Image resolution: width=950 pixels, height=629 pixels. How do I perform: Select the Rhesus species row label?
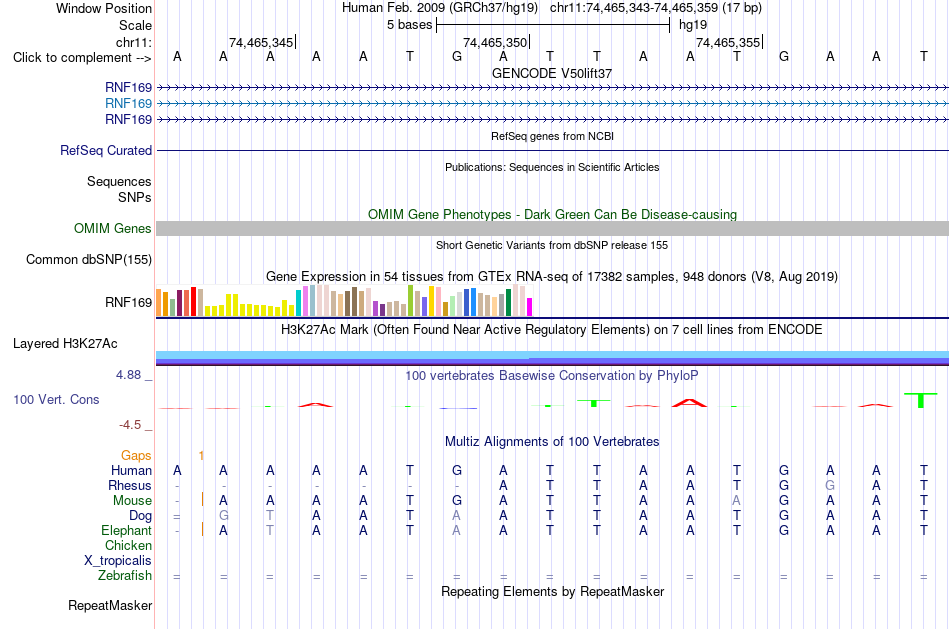pyautogui.click(x=130, y=485)
